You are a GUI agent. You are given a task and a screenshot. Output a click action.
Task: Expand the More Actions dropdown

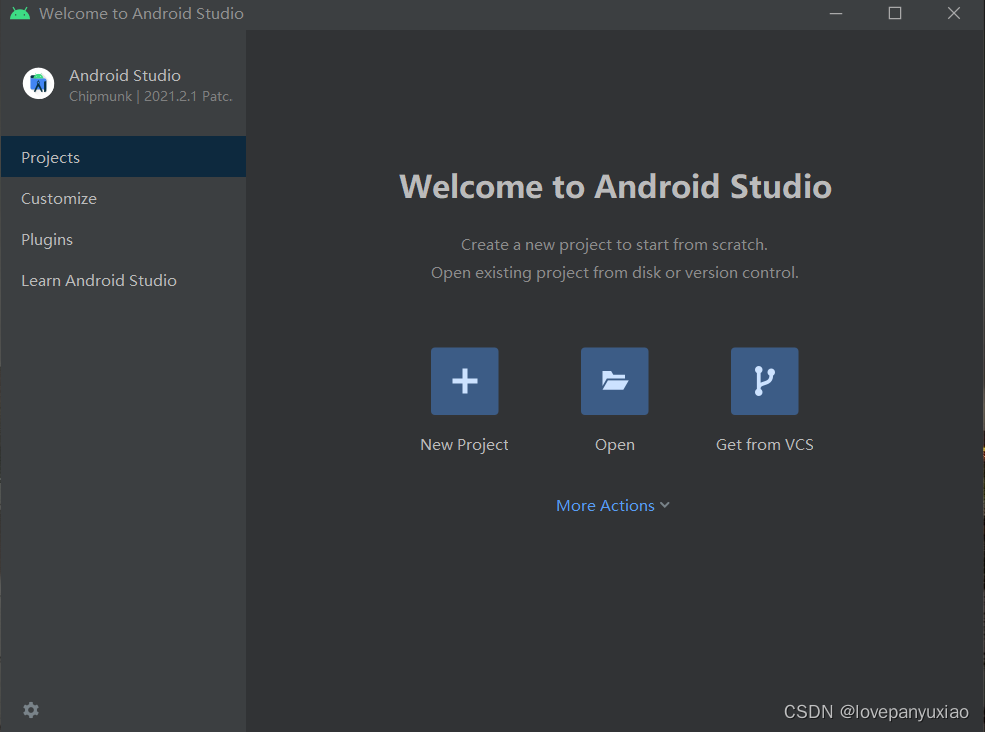pyautogui.click(x=612, y=505)
